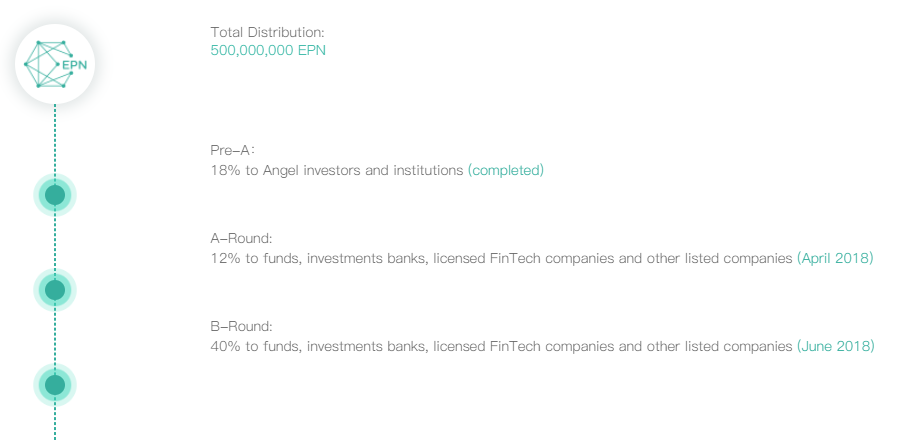Image resolution: width=910 pixels, height=447 pixels.
Task: Click the Pre-A heading
Action: tap(233, 151)
